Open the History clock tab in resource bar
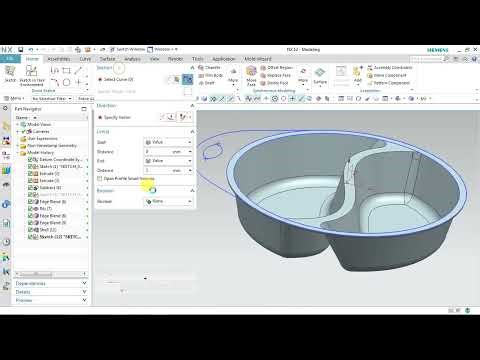 pos(6,242)
